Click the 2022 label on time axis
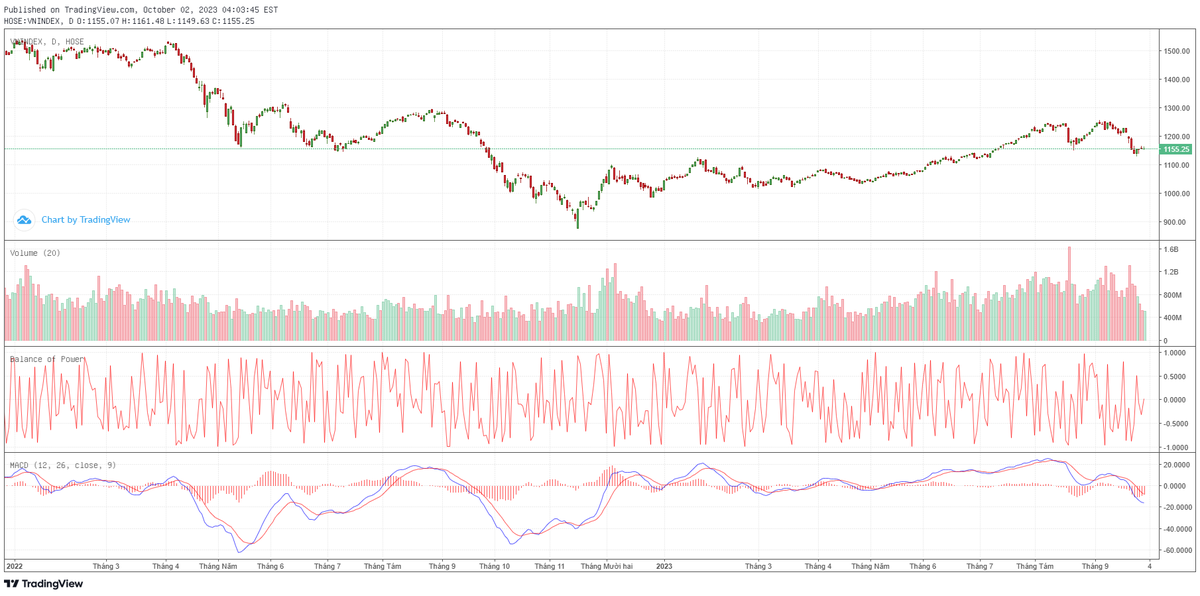The image size is (1200, 596). [x=15, y=566]
